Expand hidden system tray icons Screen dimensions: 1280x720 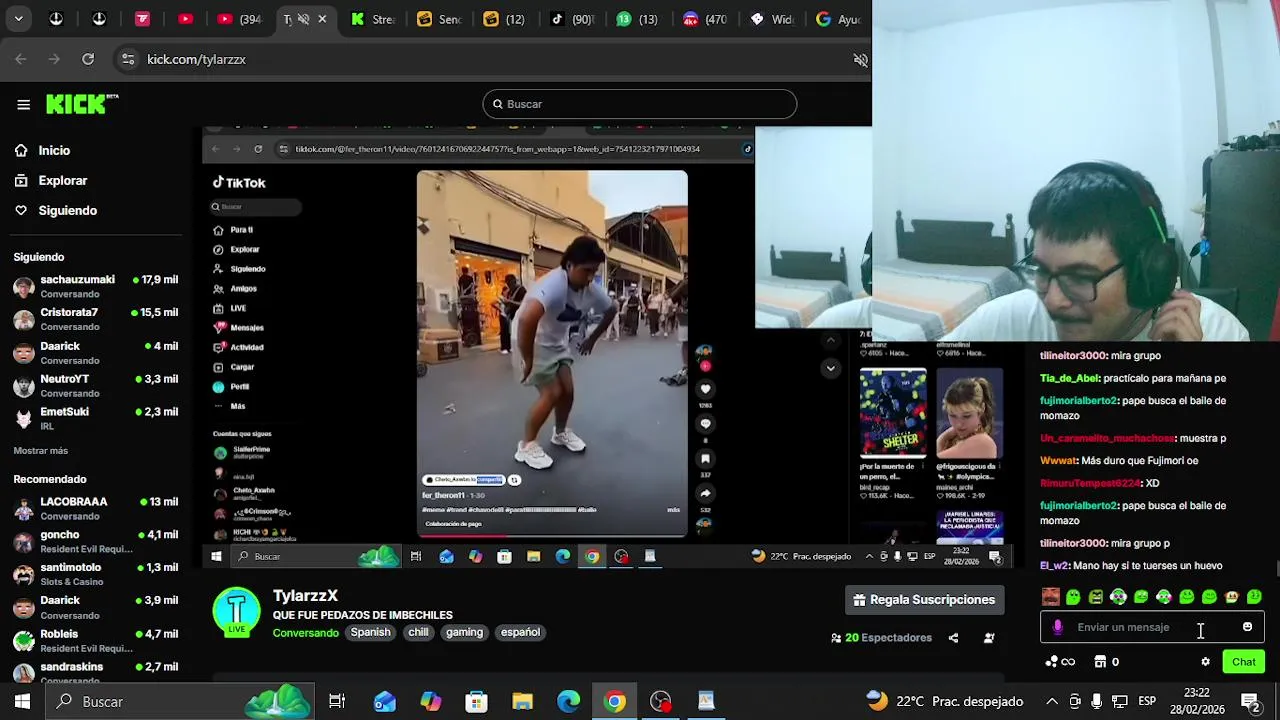pyautogui.click(x=1051, y=701)
